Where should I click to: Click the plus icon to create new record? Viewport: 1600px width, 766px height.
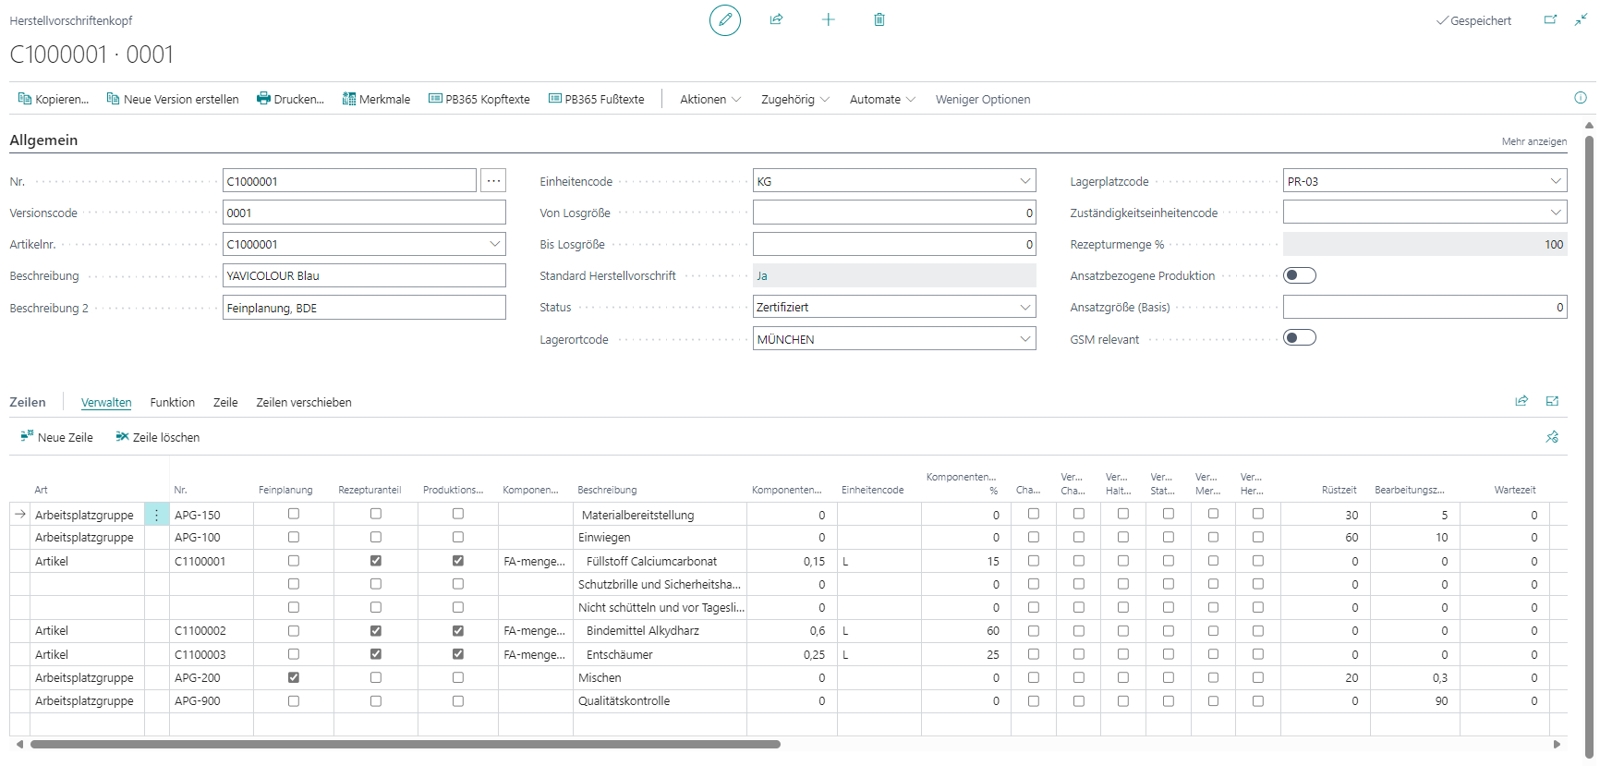pos(828,20)
